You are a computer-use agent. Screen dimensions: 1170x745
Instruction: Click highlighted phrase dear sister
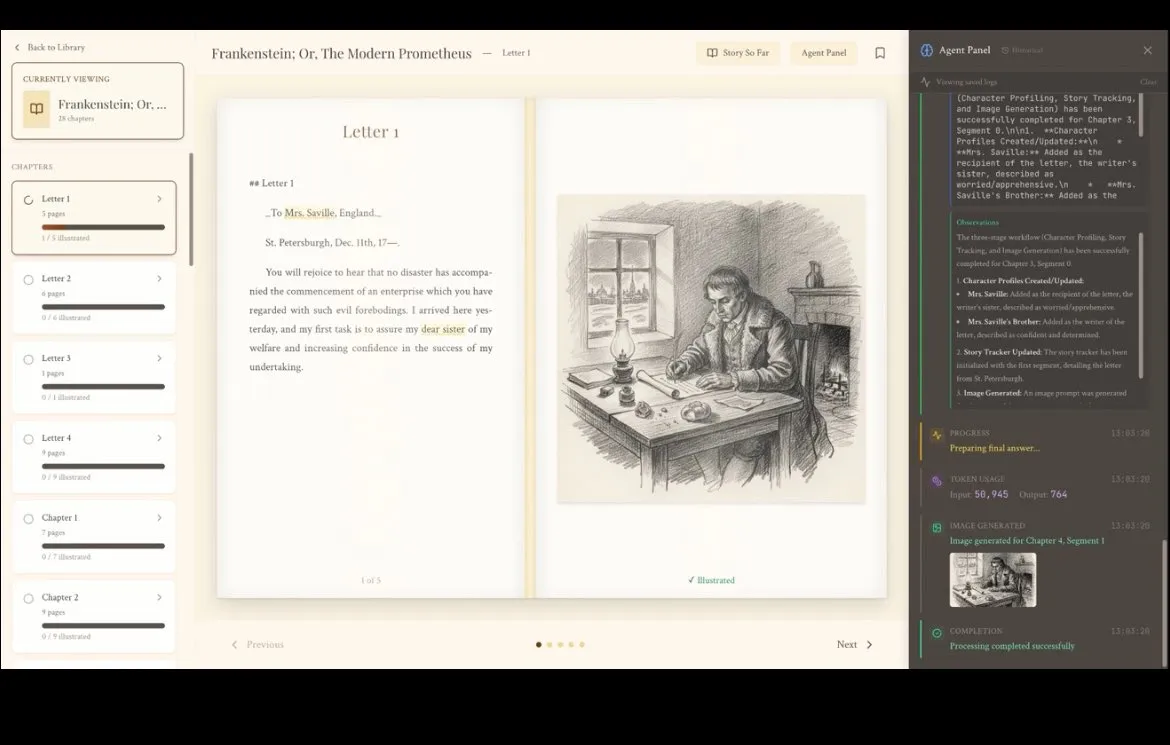point(443,329)
